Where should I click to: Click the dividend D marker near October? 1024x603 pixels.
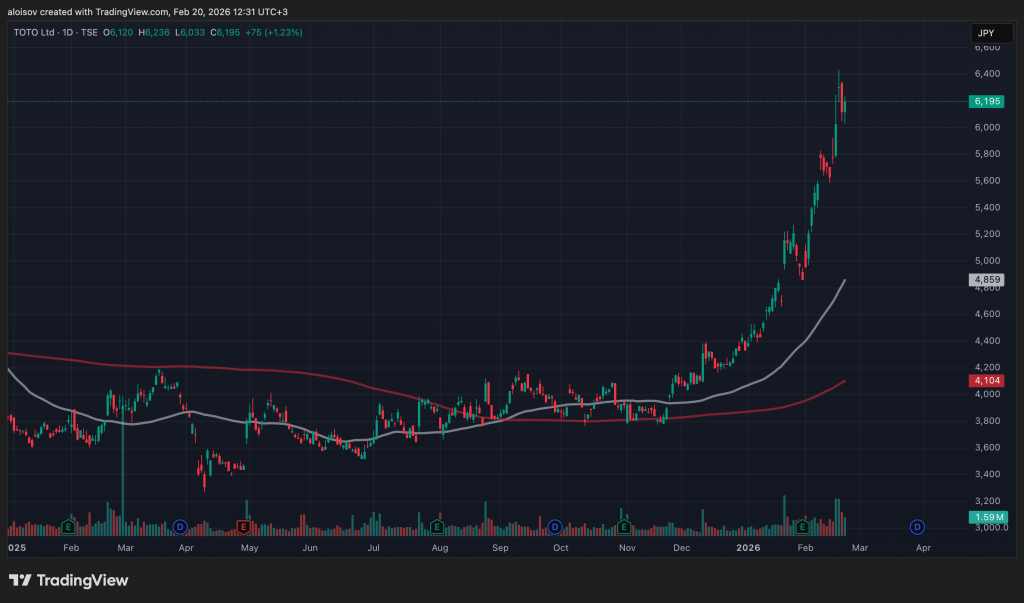click(554, 525)
